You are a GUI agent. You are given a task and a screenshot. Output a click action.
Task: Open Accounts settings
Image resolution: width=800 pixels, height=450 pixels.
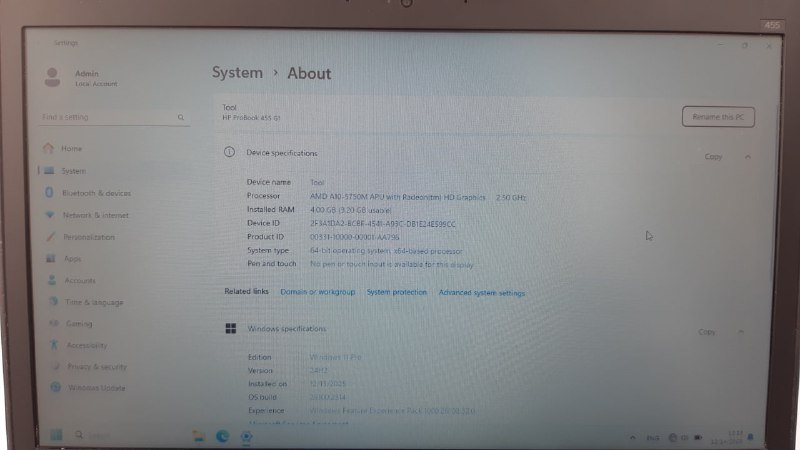[80, 281]
